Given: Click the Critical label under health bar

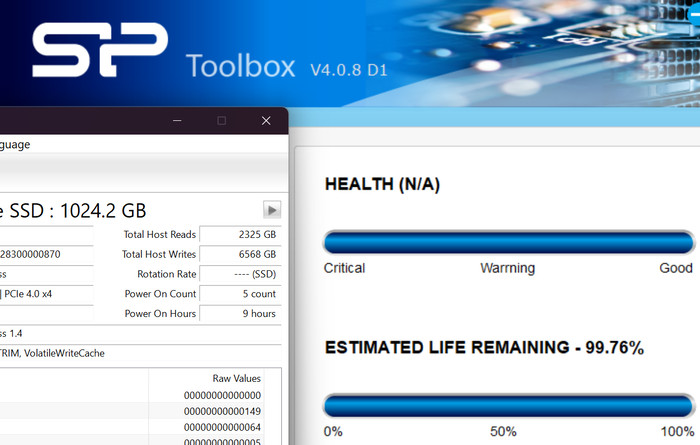Looking at the screenshot, I should point(344,268).
